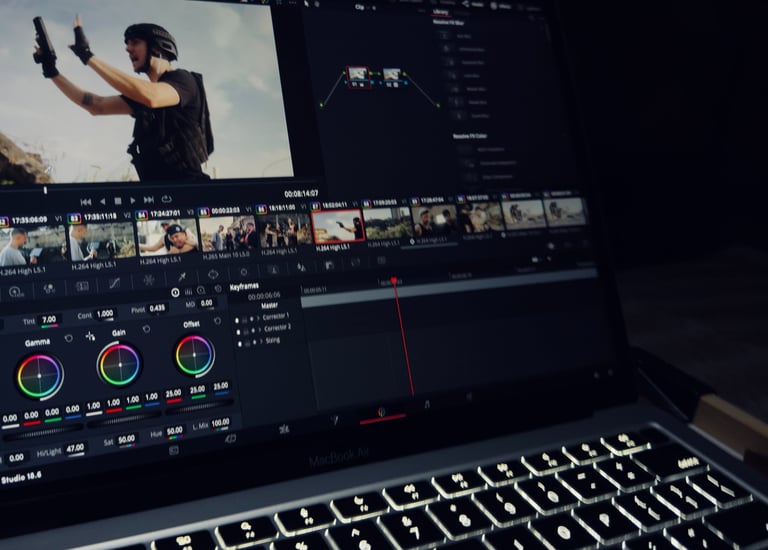Select clip thumbnail 05 labeled H.265 Main 10

click(228, 234)
